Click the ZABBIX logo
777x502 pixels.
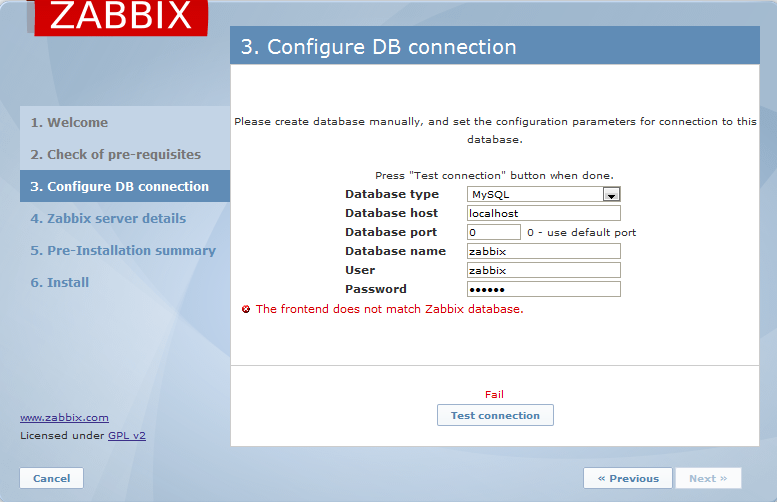pyautogui.click(x=121, y=17)
